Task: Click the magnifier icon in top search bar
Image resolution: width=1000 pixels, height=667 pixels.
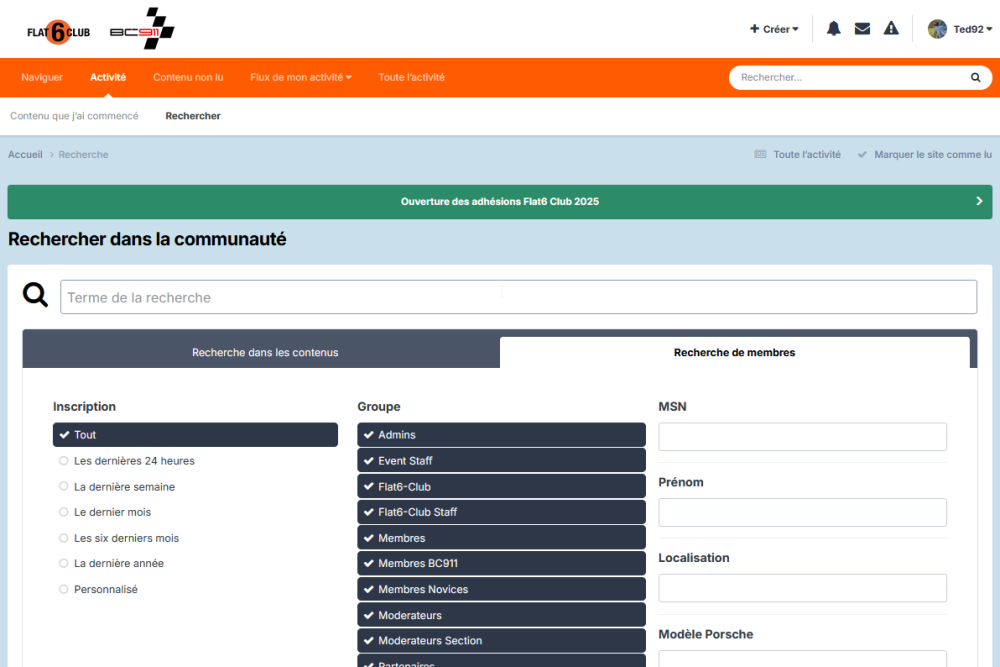Action: tap(975, 77)
